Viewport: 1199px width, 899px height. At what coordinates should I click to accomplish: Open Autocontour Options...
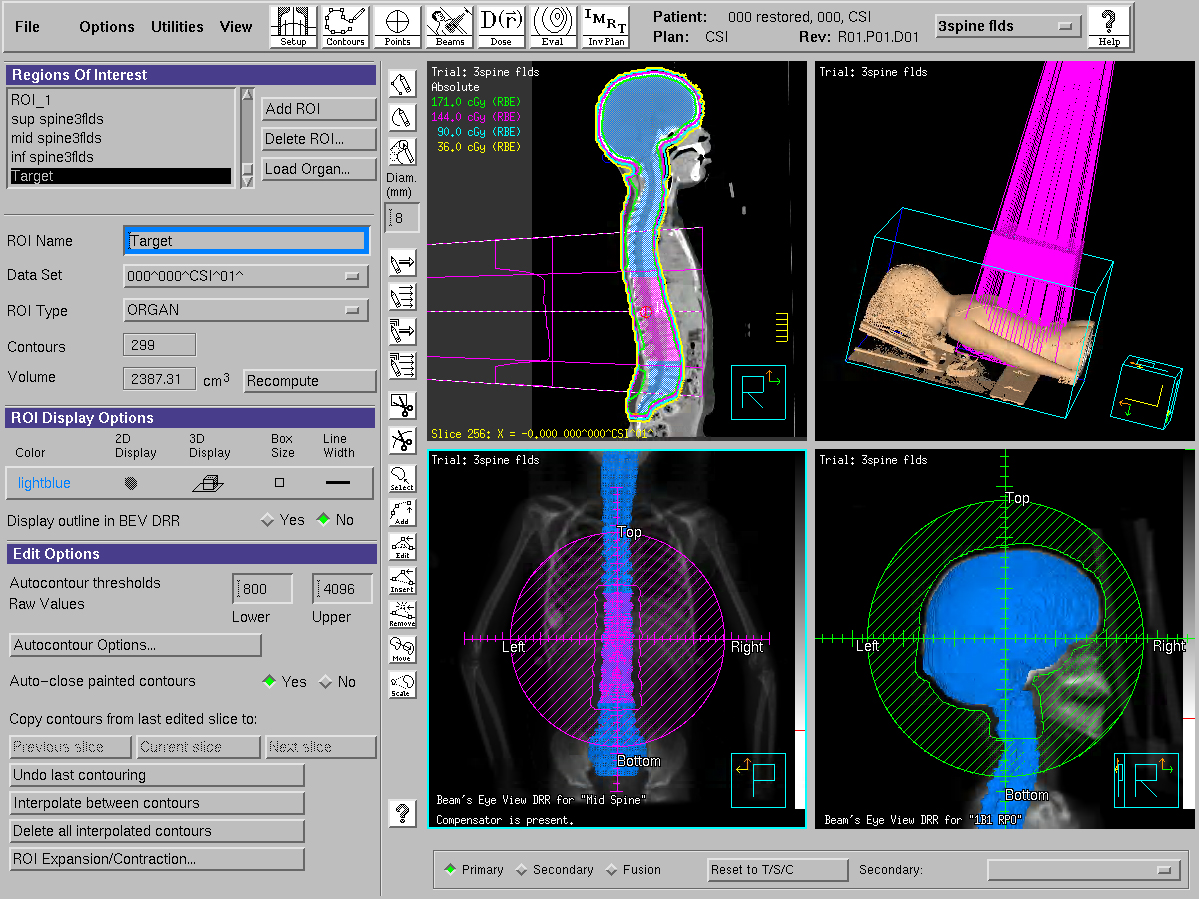[x=135, y=645]
